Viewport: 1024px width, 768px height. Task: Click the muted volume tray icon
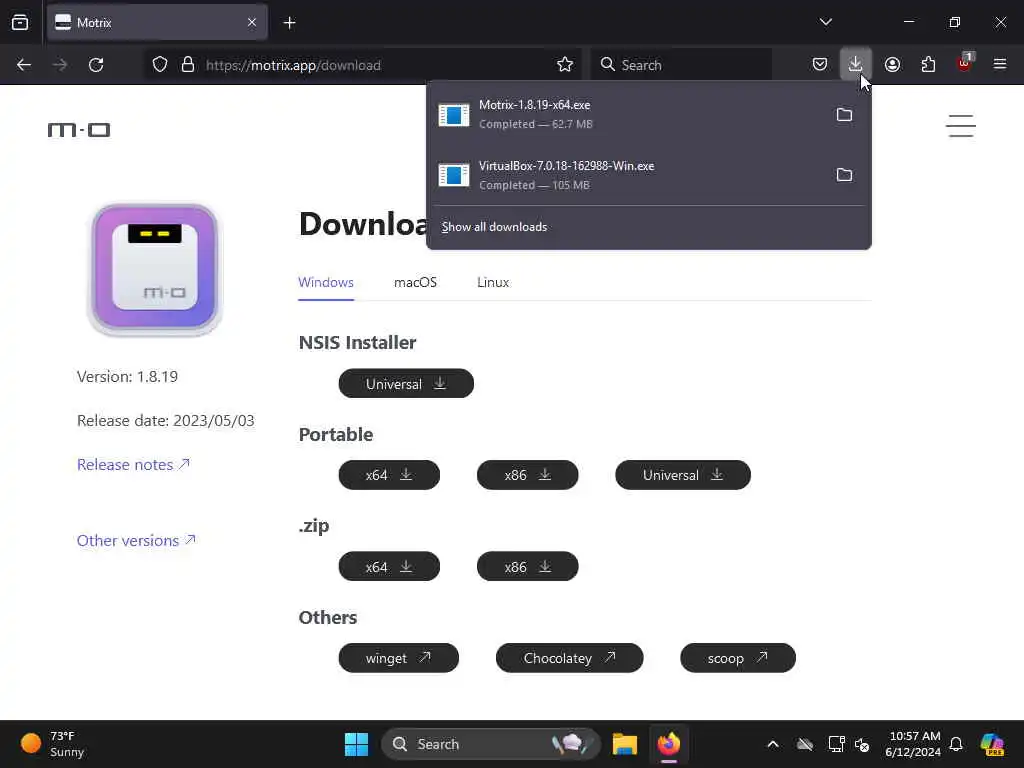tap(862, 744)
